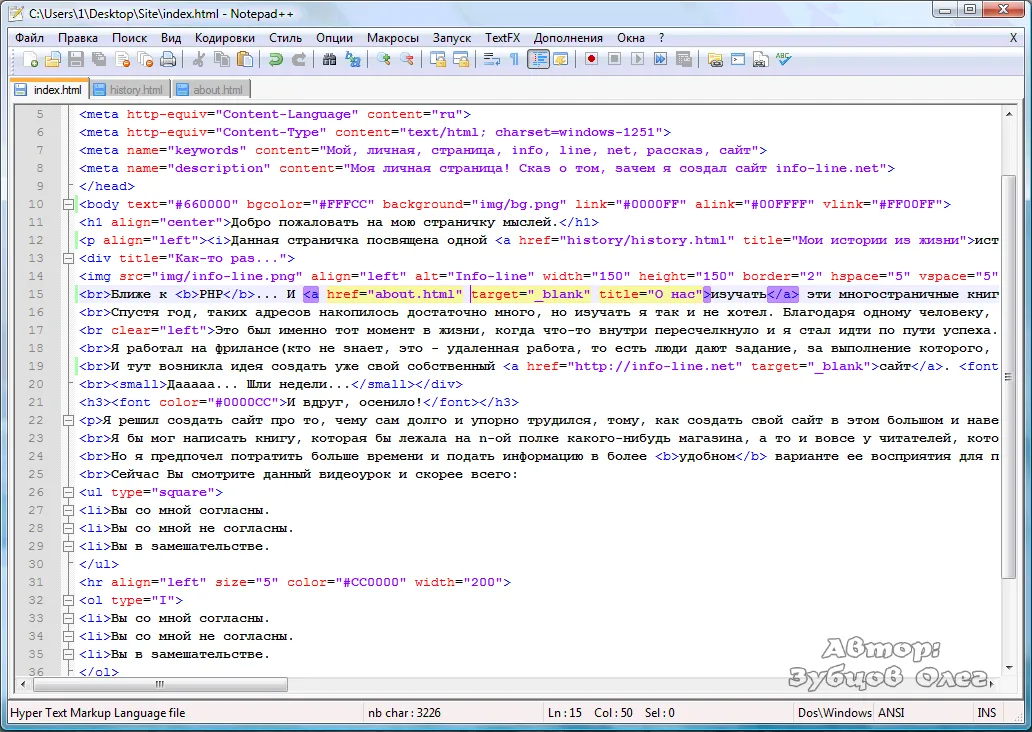Click the toolbar icon just left of spell-check
Viewport: 1032px width, 732px height.
point(760,60)
